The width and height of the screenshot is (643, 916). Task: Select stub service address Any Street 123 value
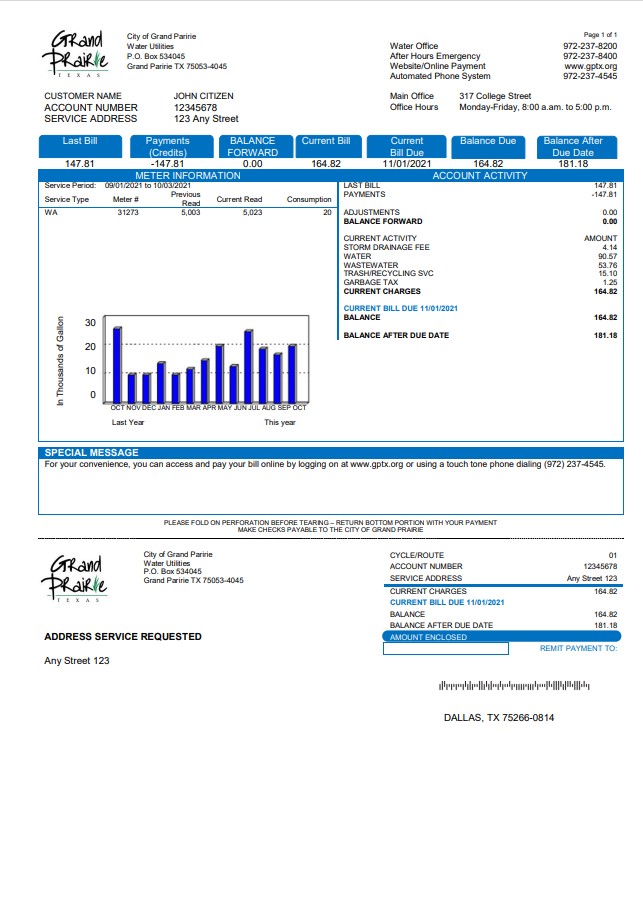coord(592,578)
